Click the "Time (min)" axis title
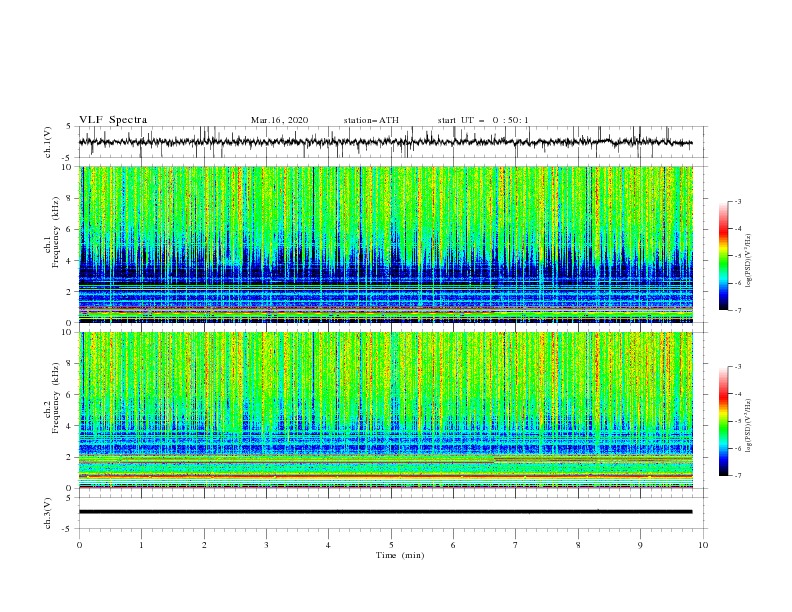The height and width of the screenshot is (612, 792). point(400,555)
